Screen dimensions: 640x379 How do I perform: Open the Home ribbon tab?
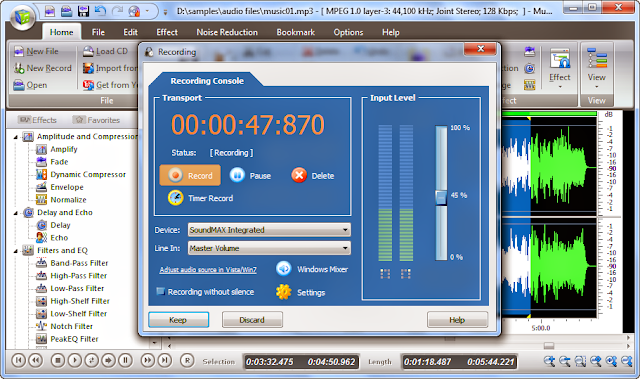[x=62, y=32]
